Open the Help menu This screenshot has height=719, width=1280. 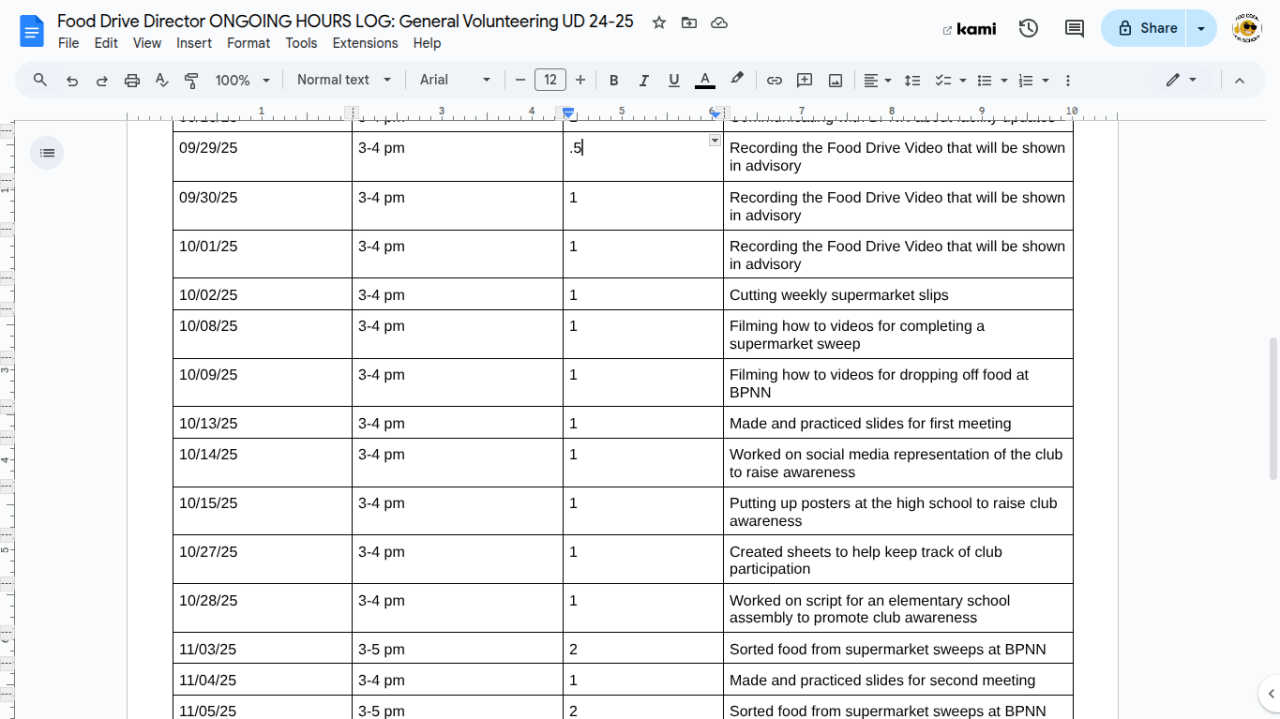427,43
